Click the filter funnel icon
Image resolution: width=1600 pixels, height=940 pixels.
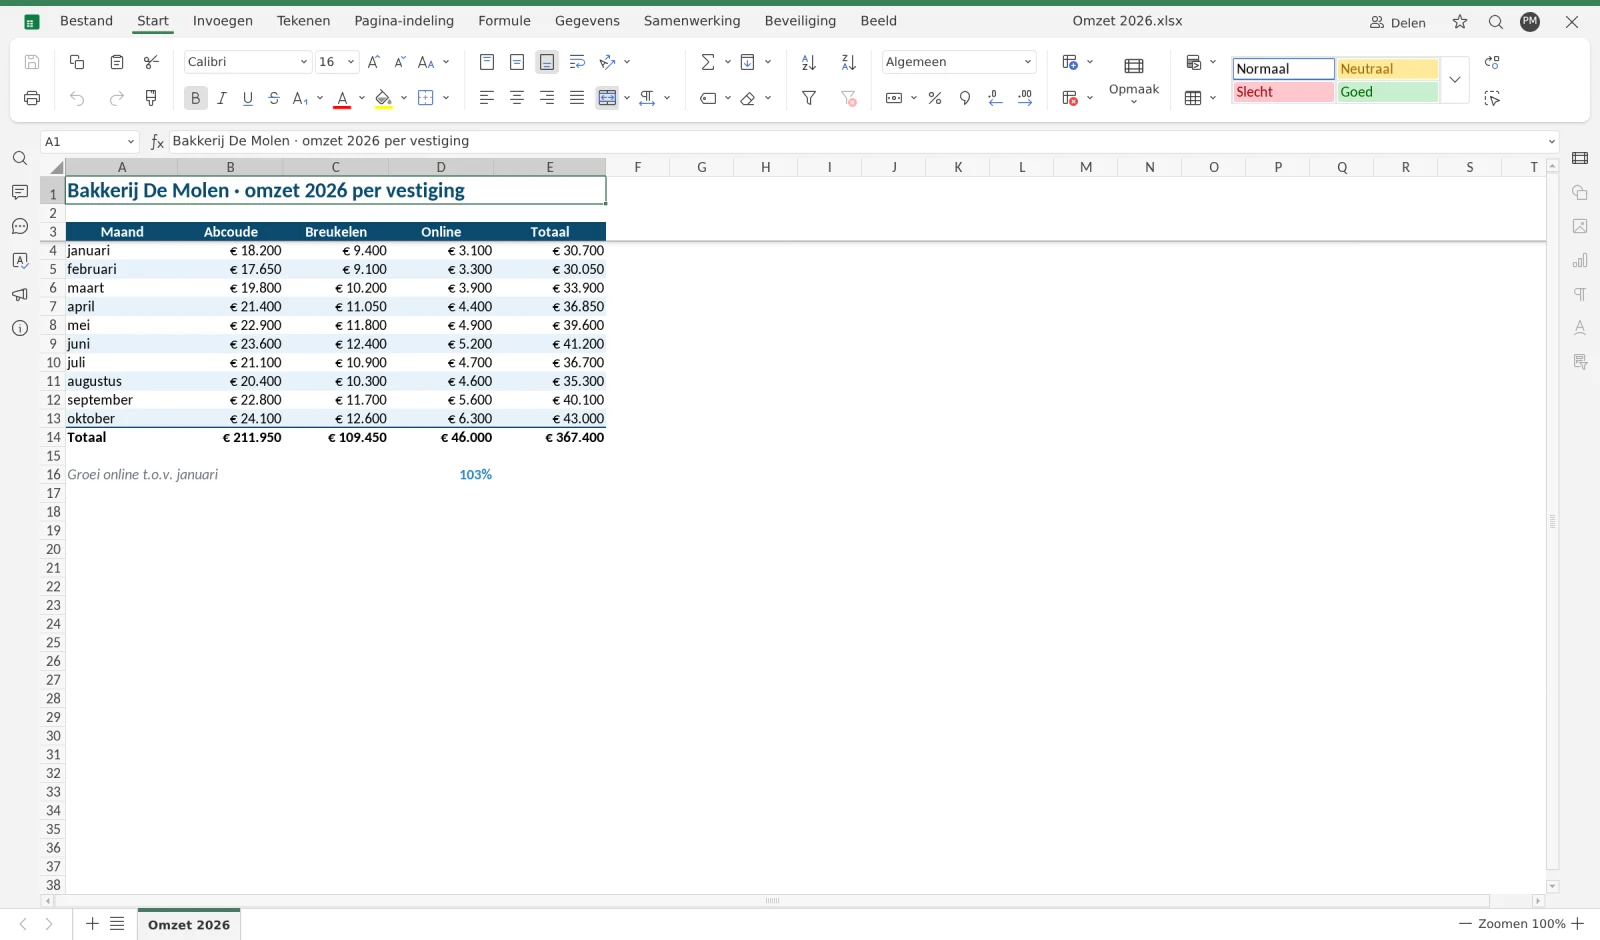pyautogui.click(x=809, y=98)
